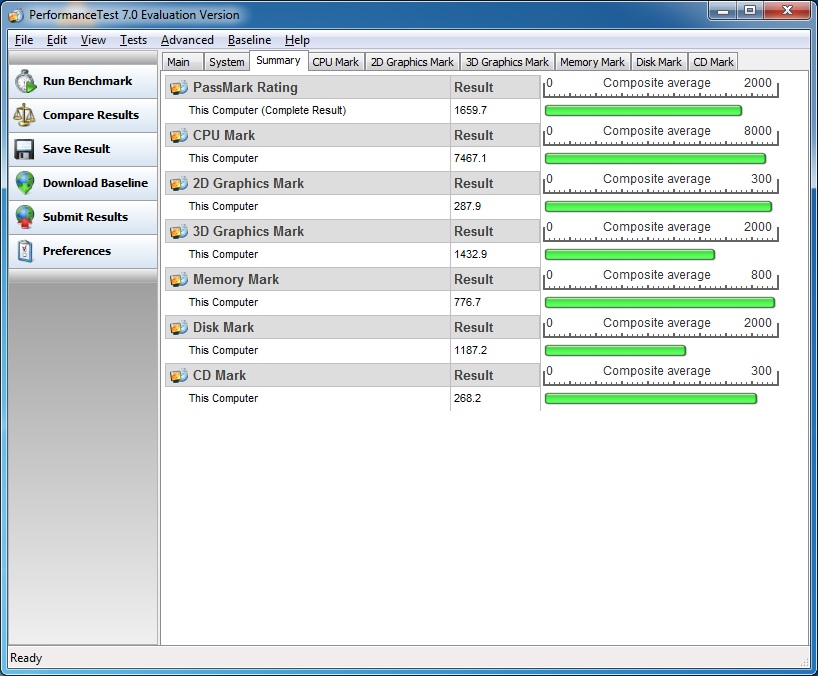Click the icon beside PassMark Rating header
Screen dimensions: 818x676
[x=178, y=88]
